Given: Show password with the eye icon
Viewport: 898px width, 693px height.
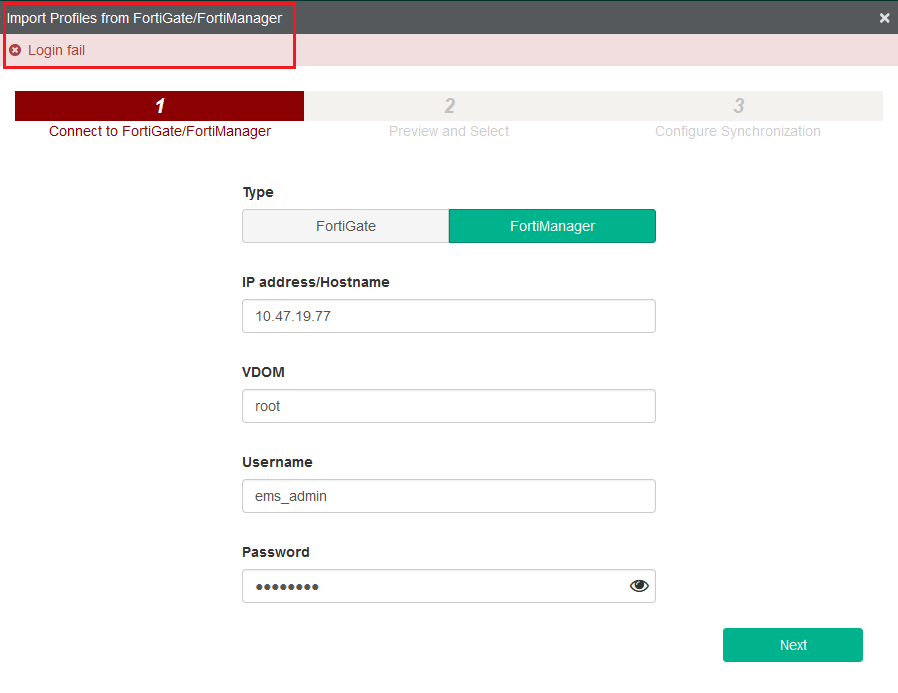Looking at the screenshot, I should tap(639, 586).
